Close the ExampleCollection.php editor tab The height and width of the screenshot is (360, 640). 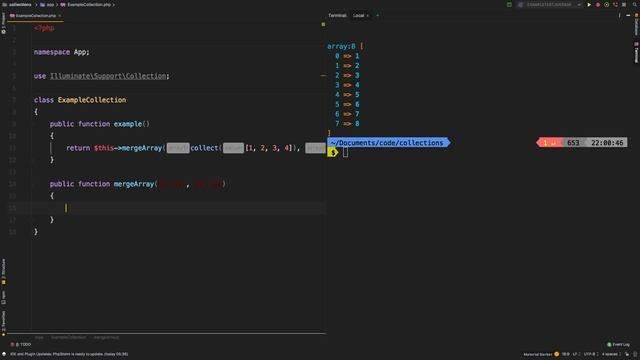tap(60, 16)
